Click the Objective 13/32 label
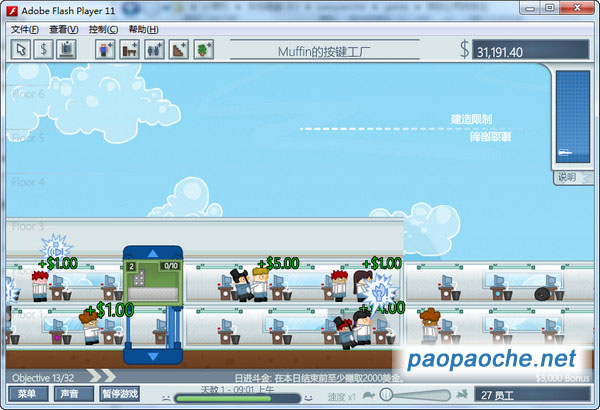Viewport: 600px width, 410px height. [x=43, y=378]
